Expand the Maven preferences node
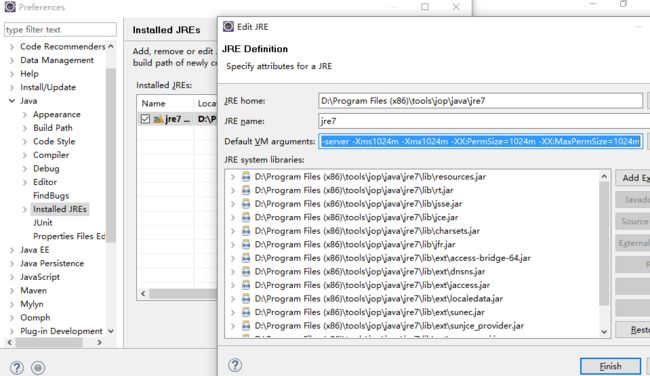 [12, 291]
